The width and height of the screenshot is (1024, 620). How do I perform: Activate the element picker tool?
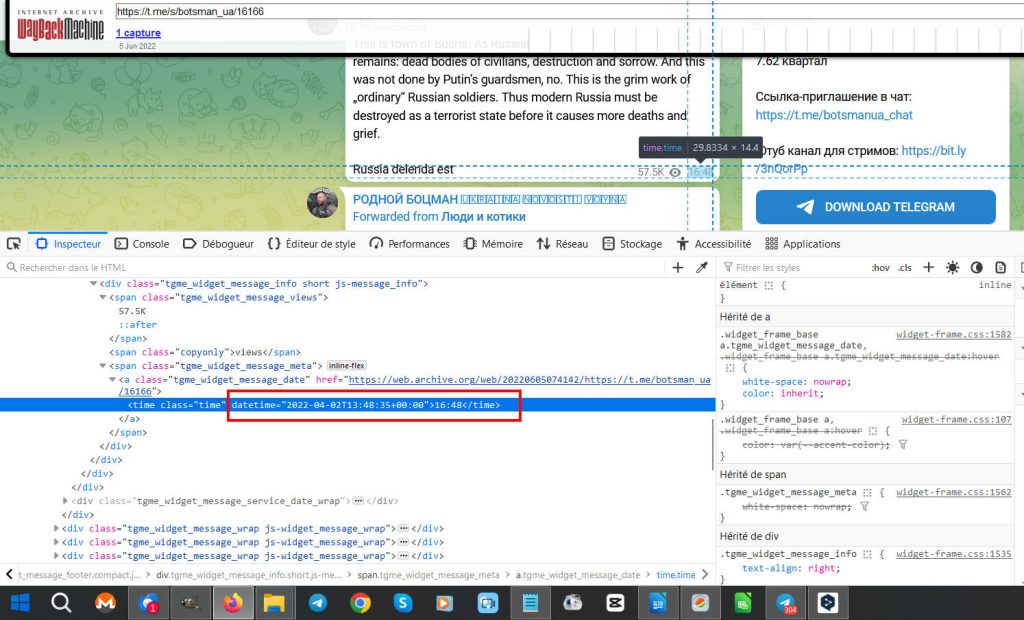(x=14, y=244)
